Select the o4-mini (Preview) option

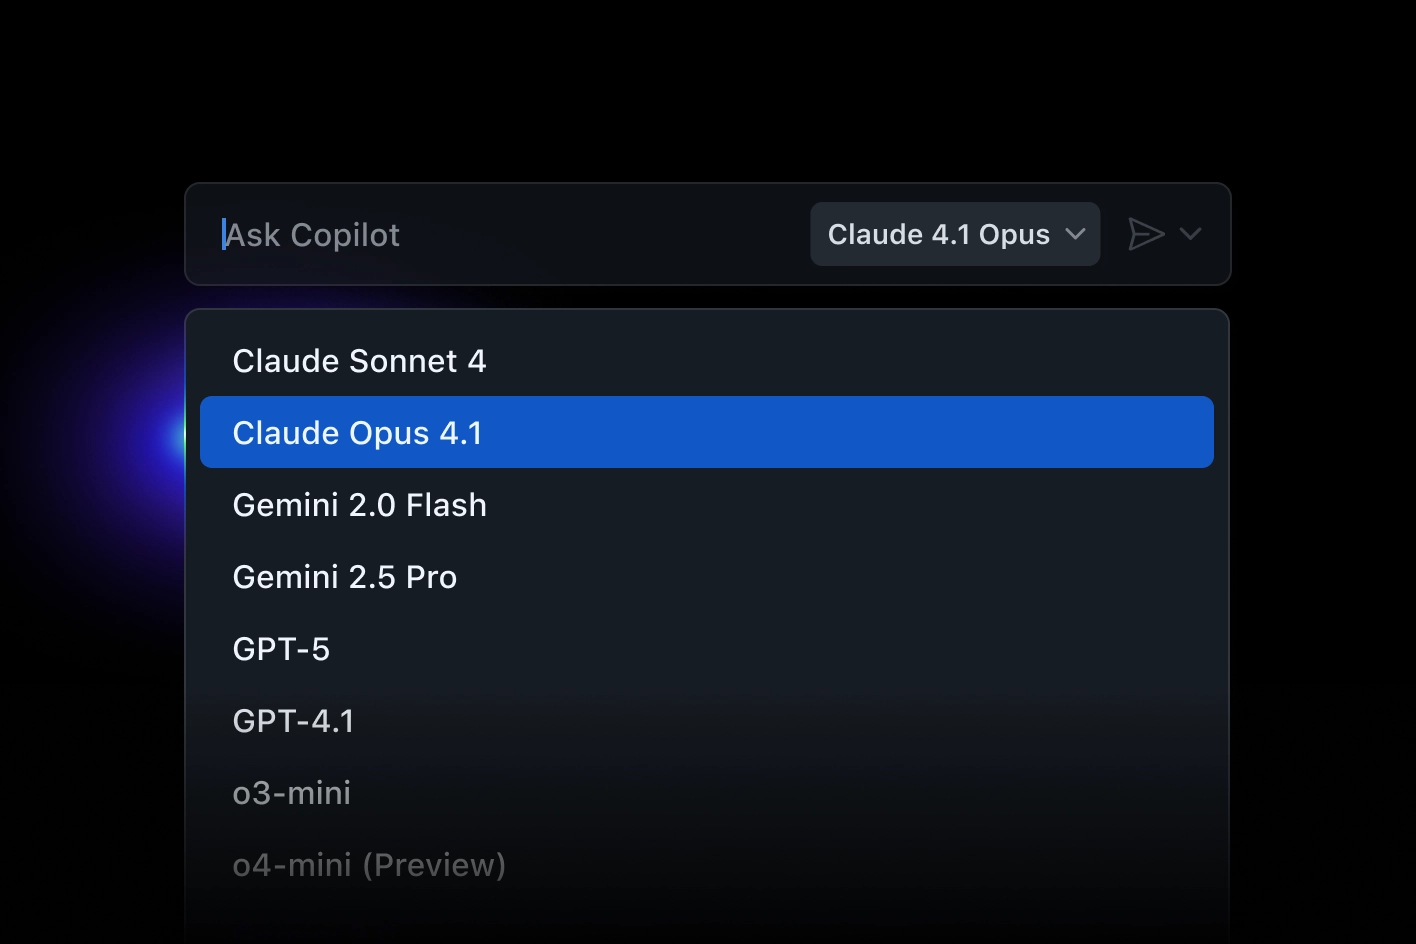[706, 865]
